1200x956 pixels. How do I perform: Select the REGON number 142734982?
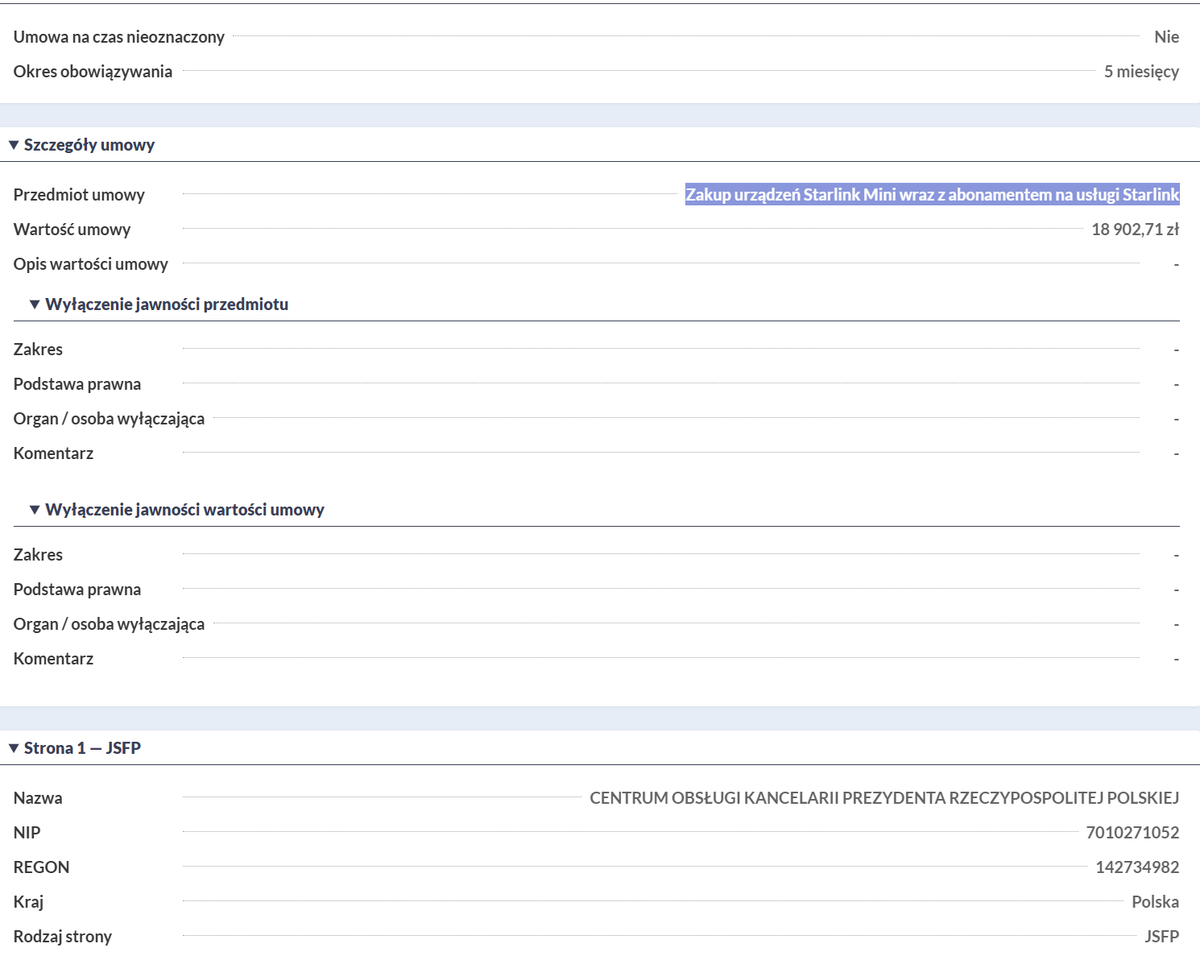pyautogui.click(x=1138, y=867)
